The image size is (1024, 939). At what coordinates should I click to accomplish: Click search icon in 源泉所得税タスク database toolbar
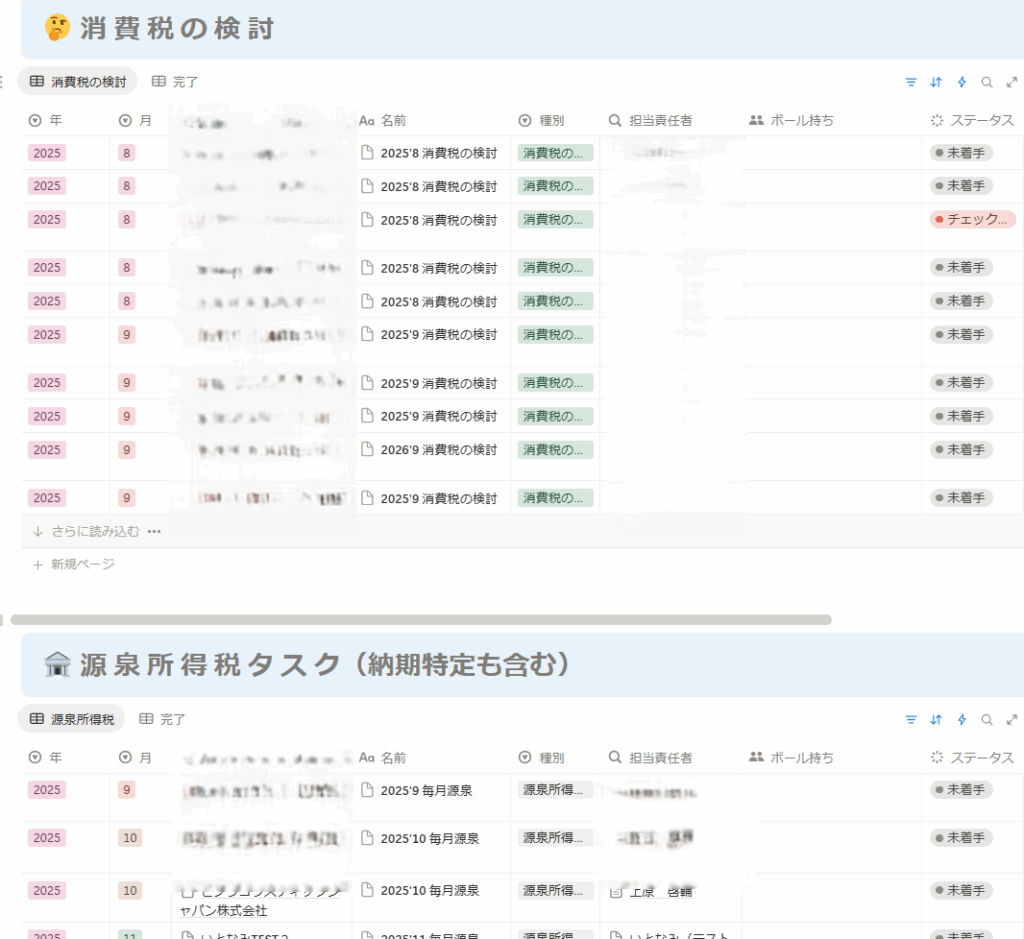click(987, 719)
